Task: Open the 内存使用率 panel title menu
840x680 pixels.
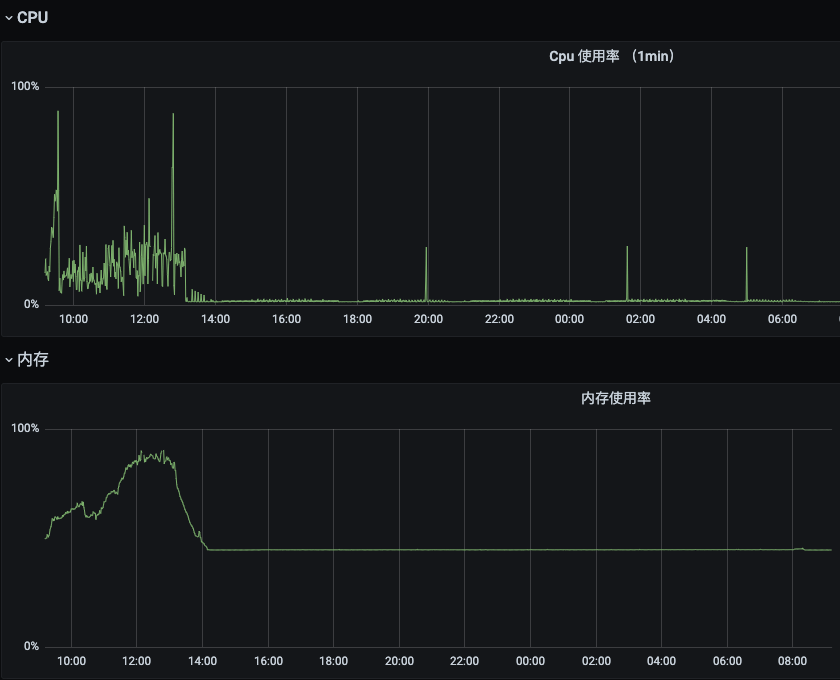Action: 616,398
